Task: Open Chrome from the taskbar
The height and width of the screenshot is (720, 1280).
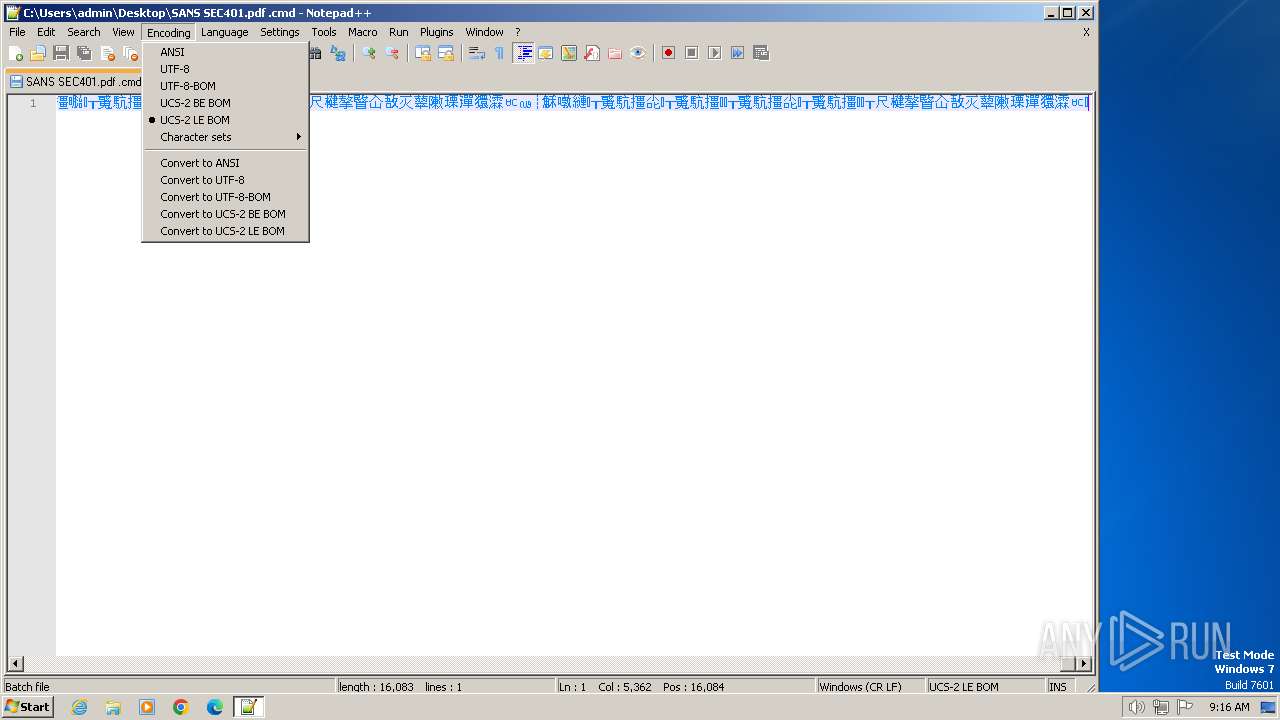Action: pos(181,707)
